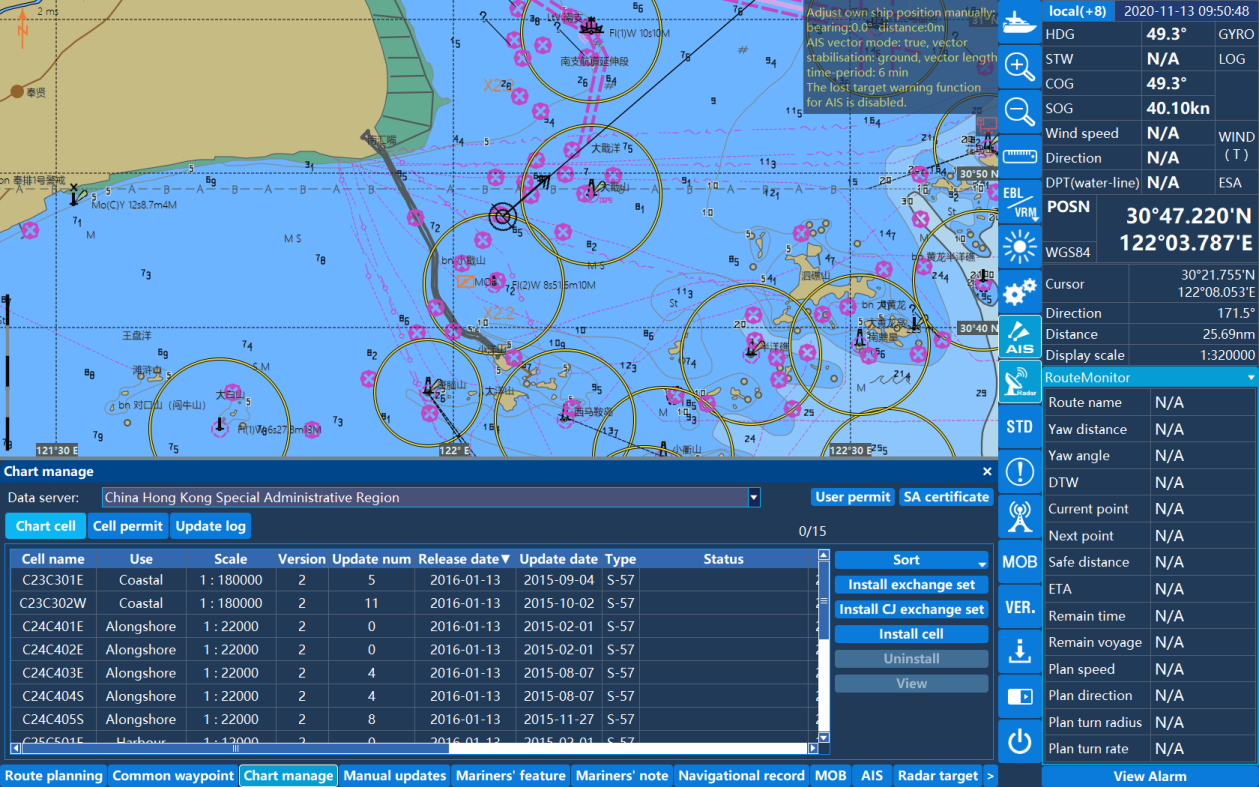Open the Sort dropdown button
The width and height of the screenshot is (1259, 787).
[x=911, y=560]
